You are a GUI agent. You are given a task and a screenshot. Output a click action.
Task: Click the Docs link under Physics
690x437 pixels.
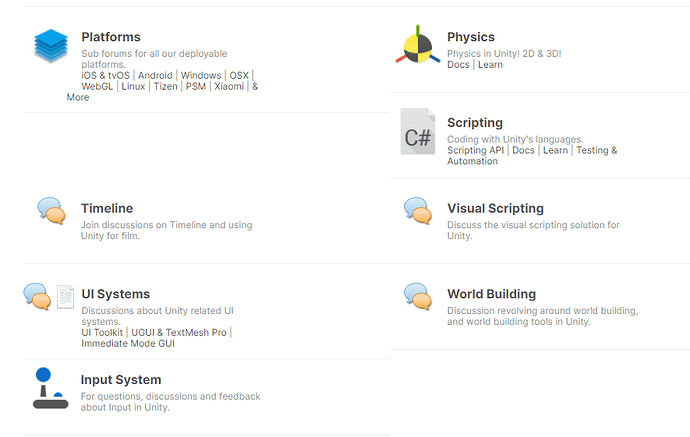click(x=458, y=65)
